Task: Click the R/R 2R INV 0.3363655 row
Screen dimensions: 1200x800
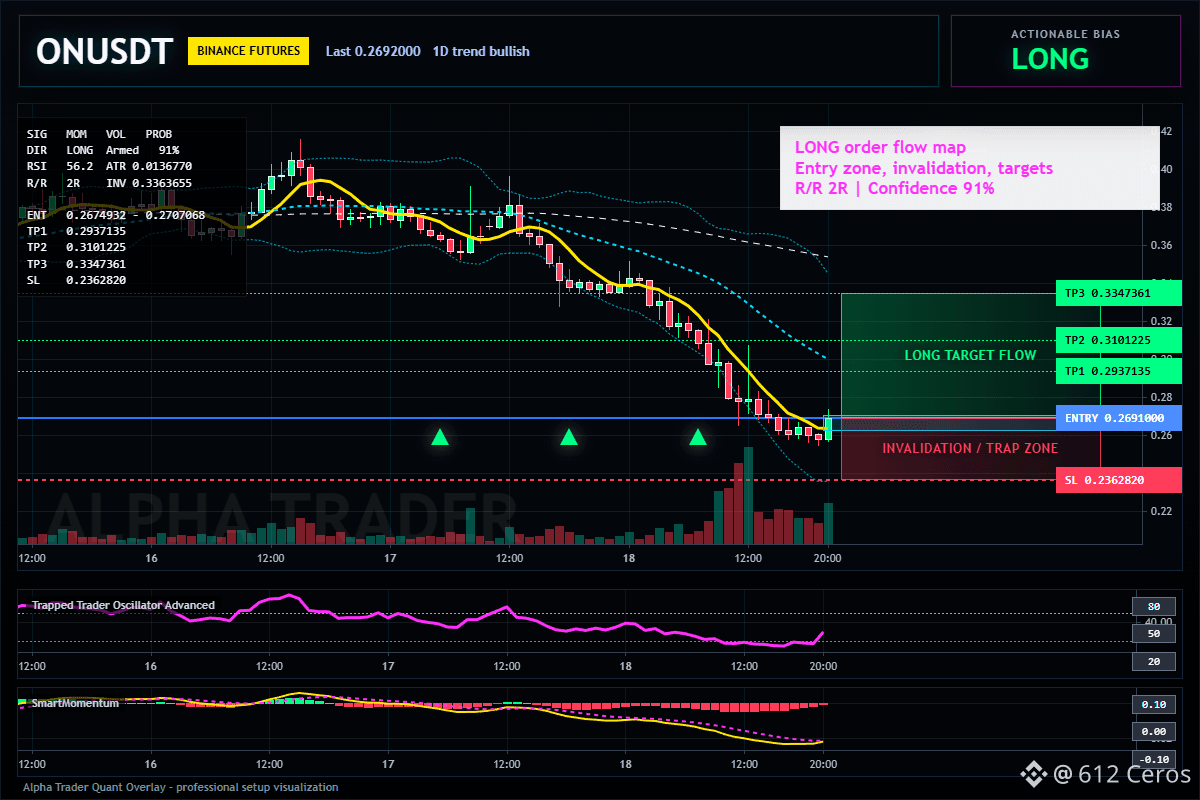Action: (x=109, y=183)
